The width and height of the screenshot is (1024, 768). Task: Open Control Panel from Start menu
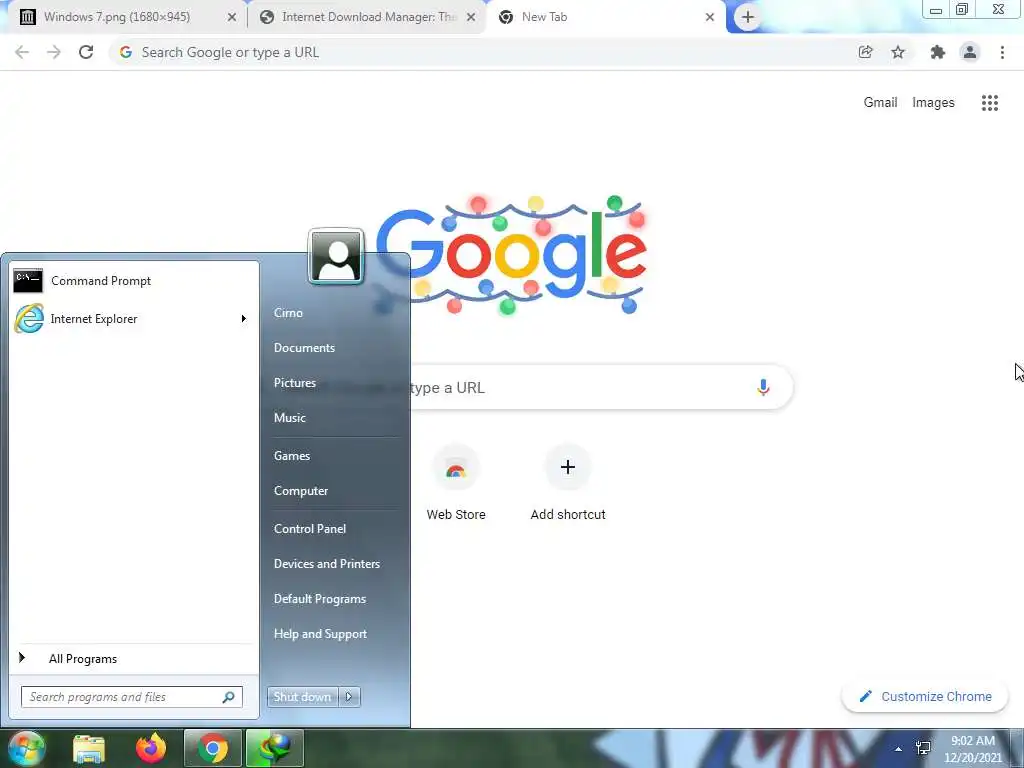(x=310, y=529)
